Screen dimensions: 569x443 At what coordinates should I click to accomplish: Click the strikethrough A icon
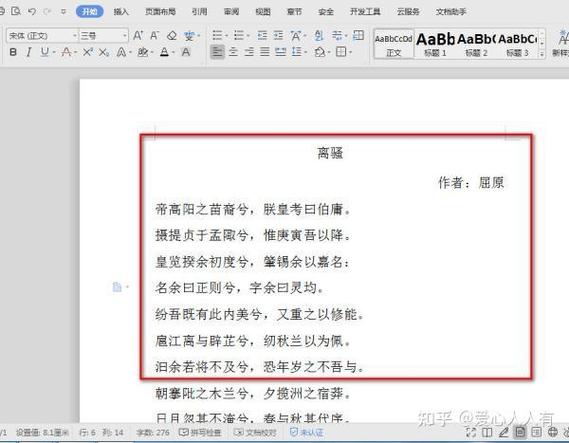(66, 52)
